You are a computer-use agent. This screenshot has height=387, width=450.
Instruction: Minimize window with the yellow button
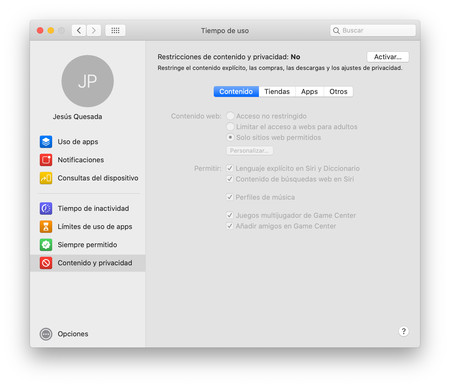[51, 31]
